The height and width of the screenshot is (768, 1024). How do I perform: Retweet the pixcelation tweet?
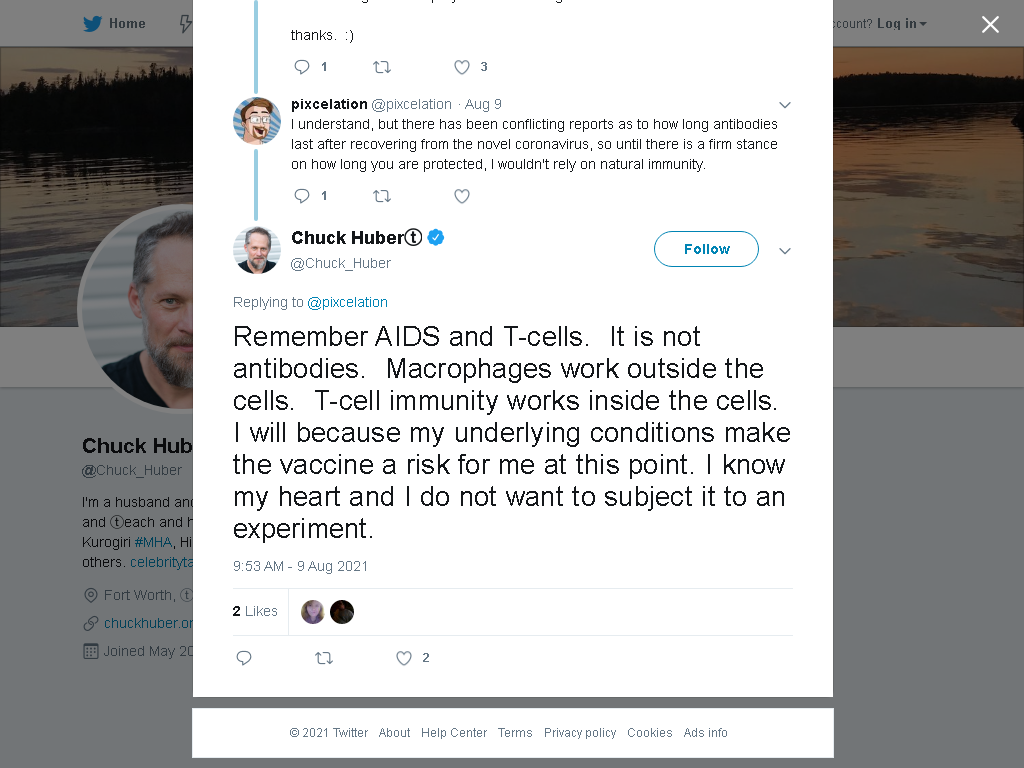click(x=382, y=196)
